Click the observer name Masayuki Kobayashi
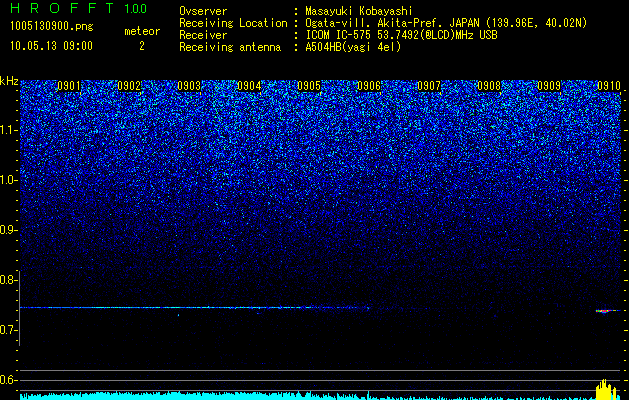Screen dimensions: 629x400 [359, 11]
